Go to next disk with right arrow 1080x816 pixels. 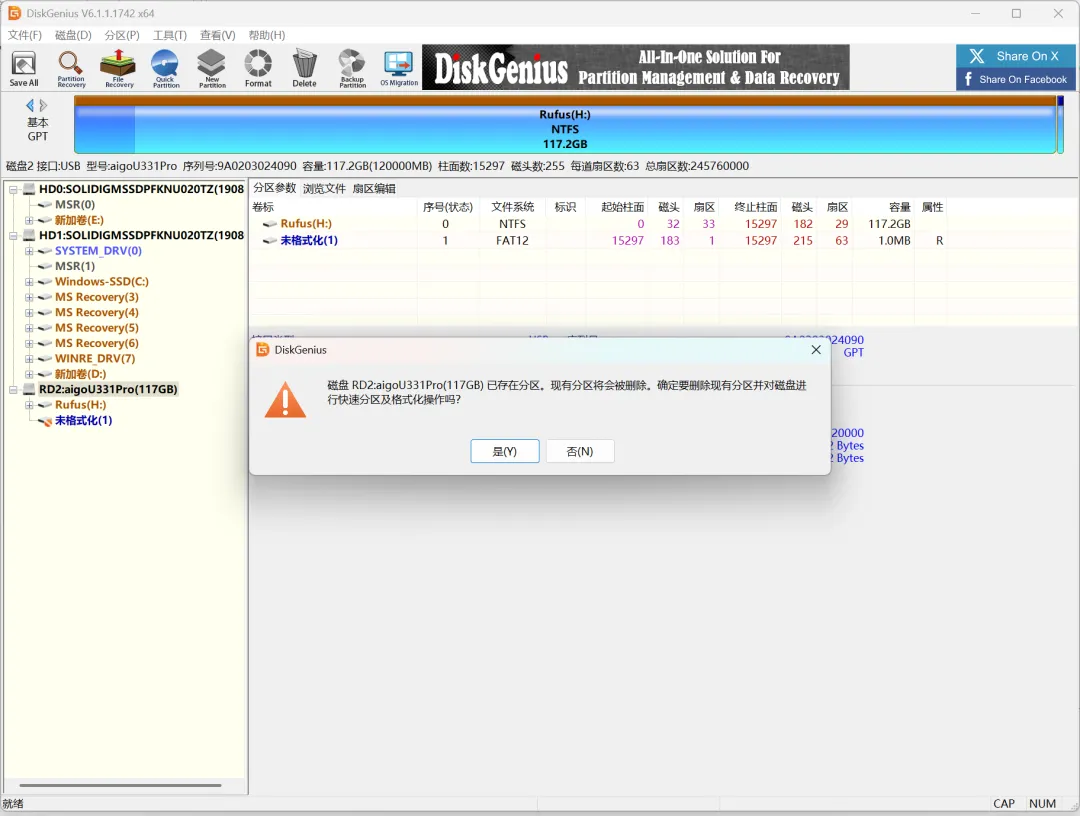coord(43,105)
